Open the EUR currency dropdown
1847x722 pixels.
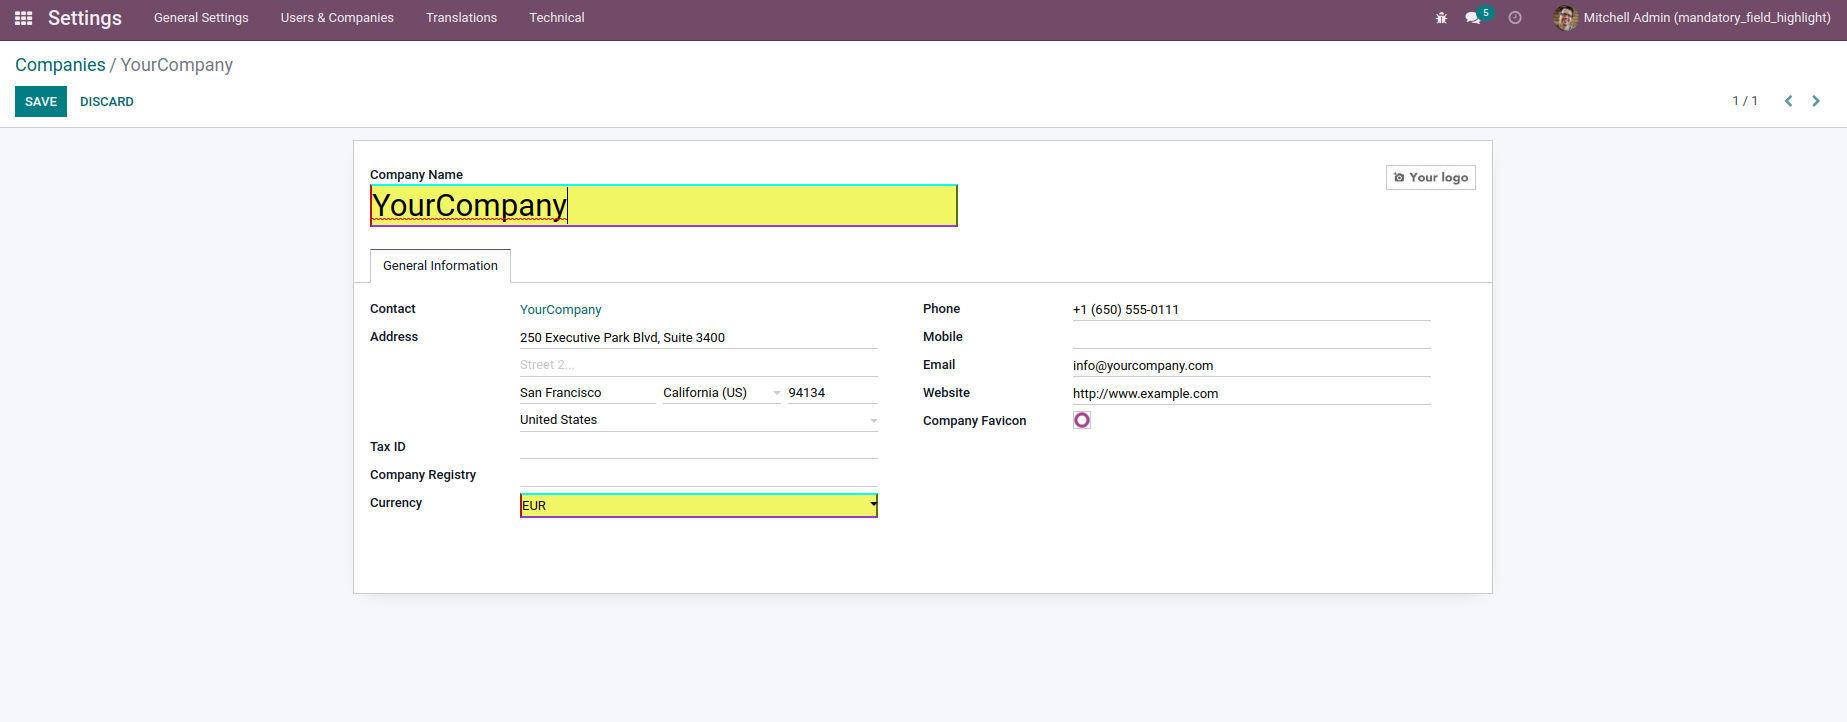(873, 505)
